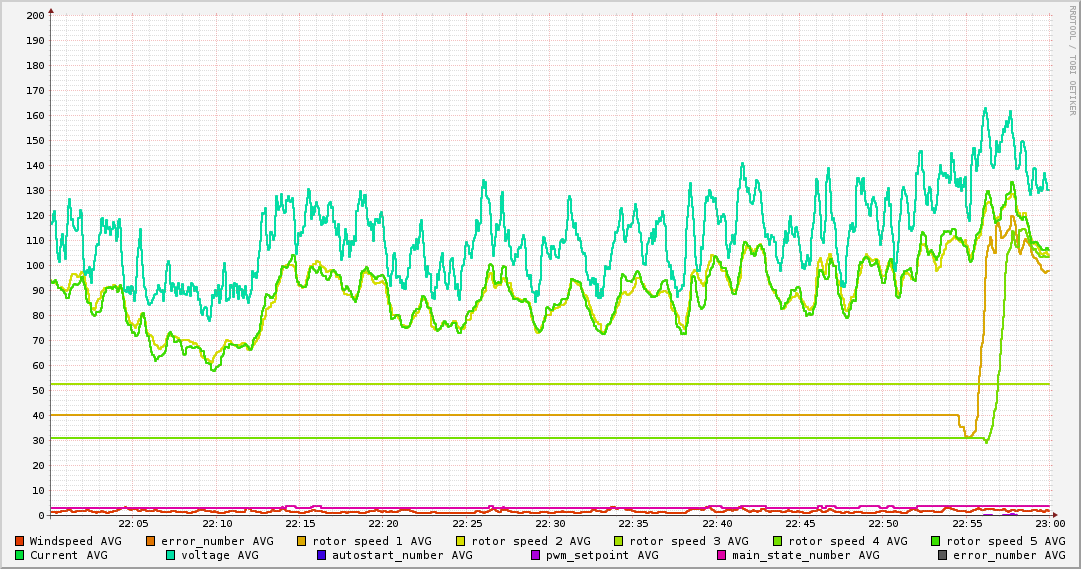Click the 100 value on y-axis
Screen dimensions: 1081x569
point(35,266)
